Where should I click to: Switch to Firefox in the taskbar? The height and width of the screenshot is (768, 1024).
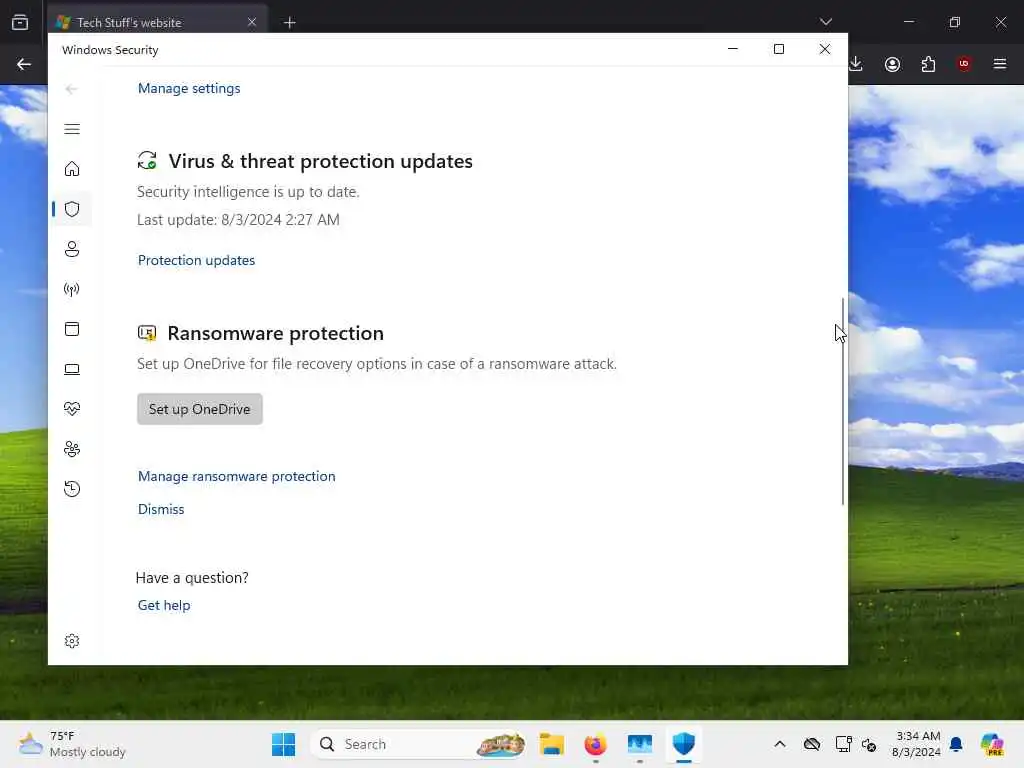tap(595, 744)
